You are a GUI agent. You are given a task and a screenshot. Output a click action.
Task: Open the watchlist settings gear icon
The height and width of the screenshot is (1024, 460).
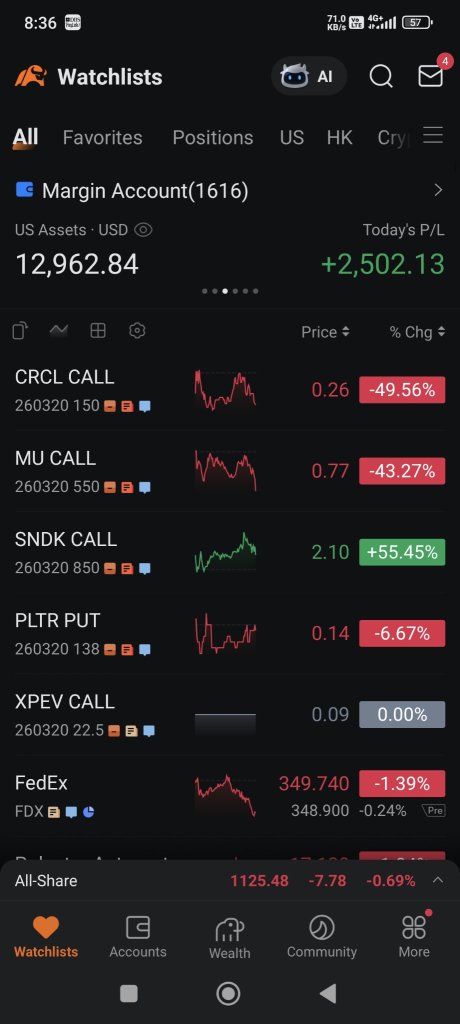click(137, 330)
